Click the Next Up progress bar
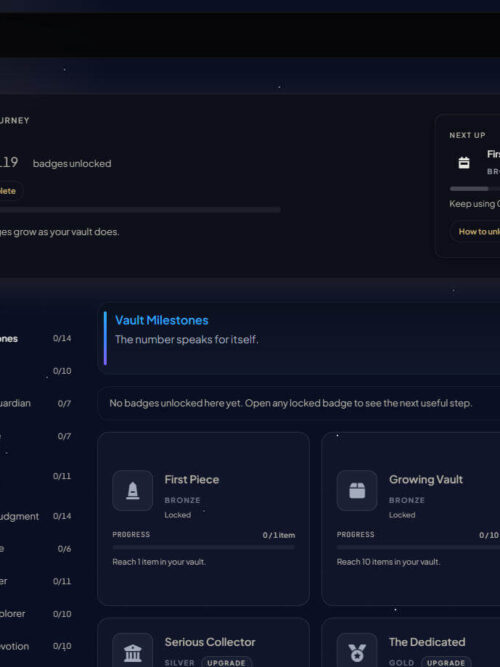Screen dimensions: 500x667 [x=475, y=188]
